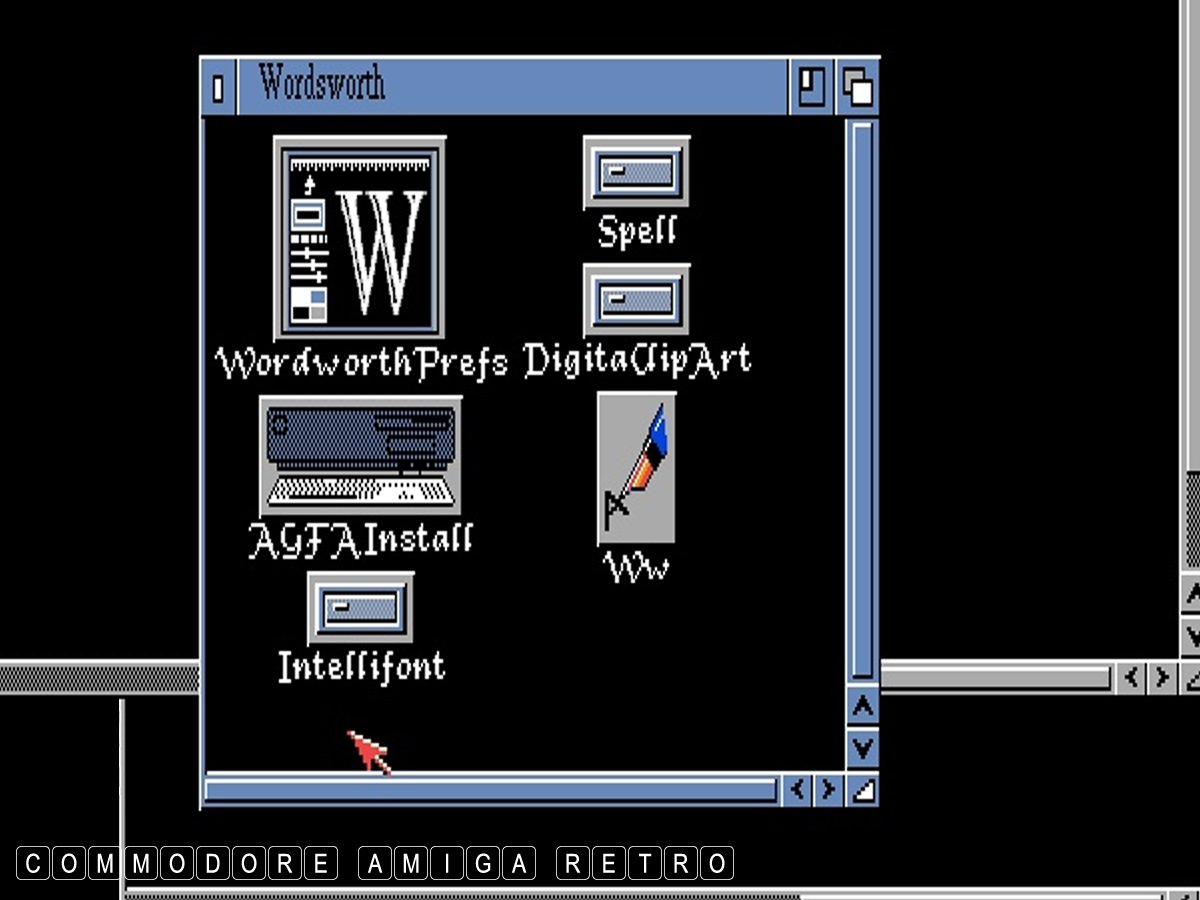The image size is (1200, 900).
Task: Click the Wordsworth window zoom gadget
Action: click(x=810, y=88)
